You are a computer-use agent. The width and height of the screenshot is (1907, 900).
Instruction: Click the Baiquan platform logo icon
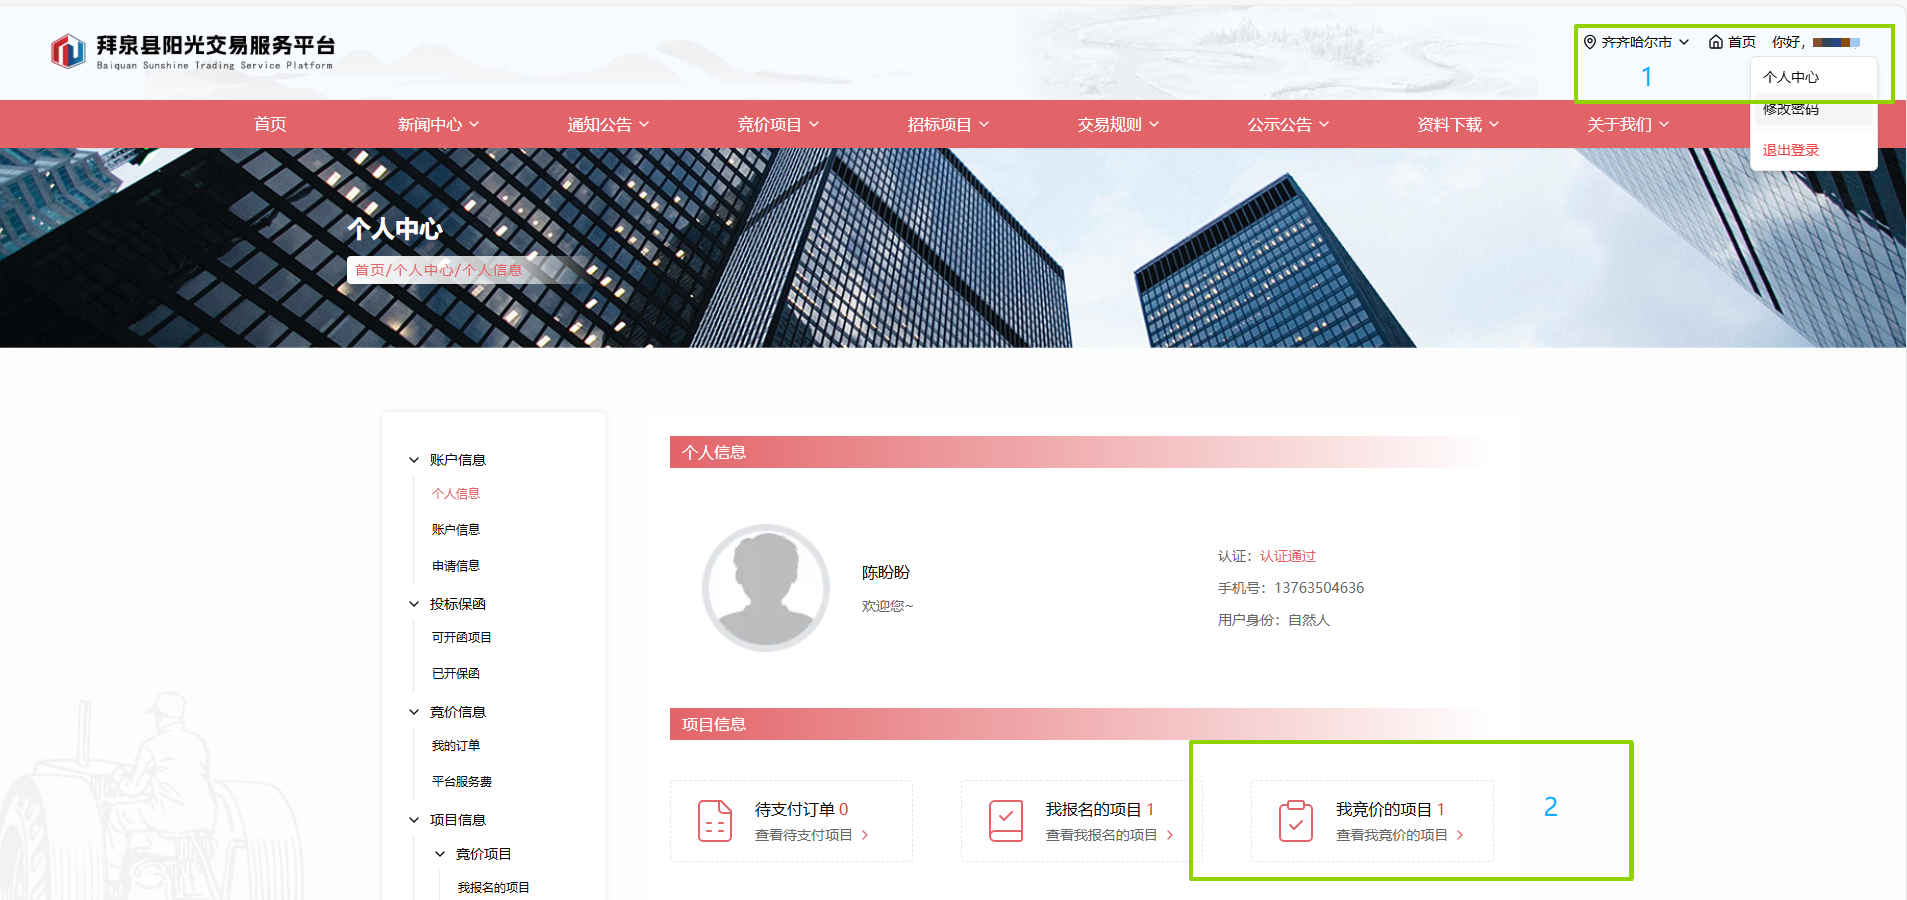tap(68, 50)
